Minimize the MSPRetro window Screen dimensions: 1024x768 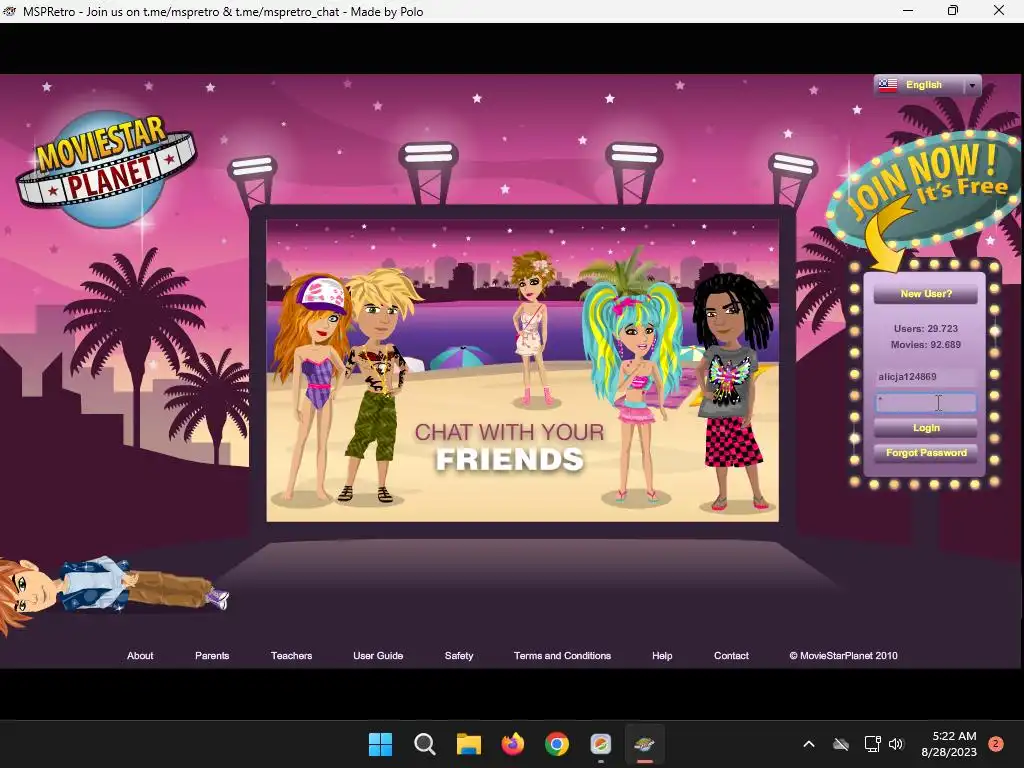pyautogui.click(x=908, y=10)
